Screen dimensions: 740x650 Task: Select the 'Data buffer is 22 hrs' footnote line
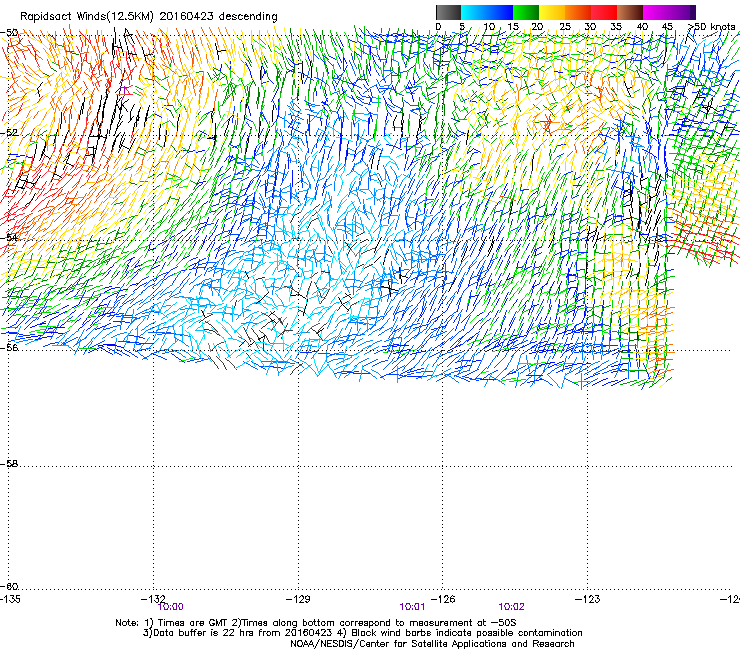[x=362, y=633]
